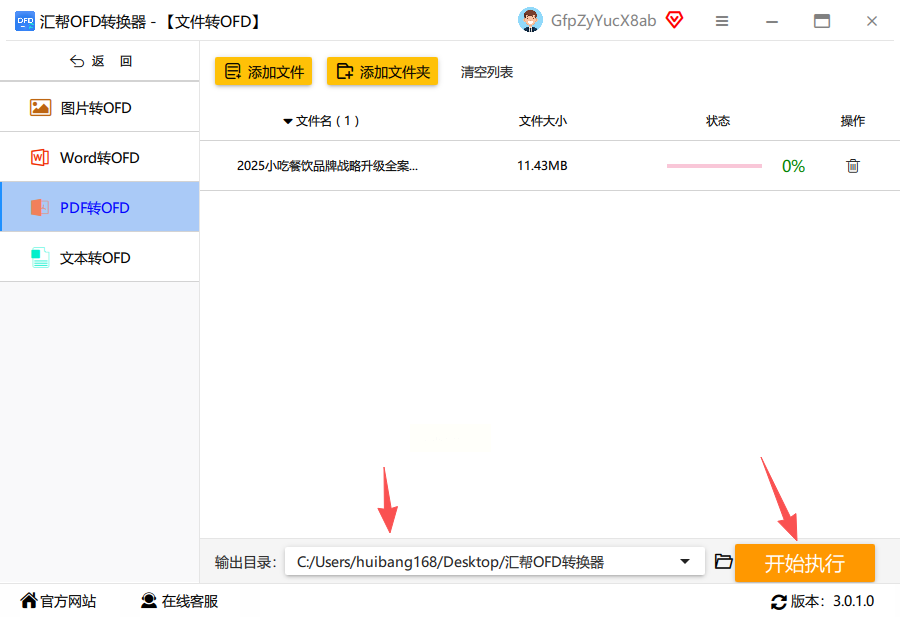The height and width of the screenshot is (617, 900).
Task: Click the PDF转OFD file icon
Action: click(x=40, y=207)
